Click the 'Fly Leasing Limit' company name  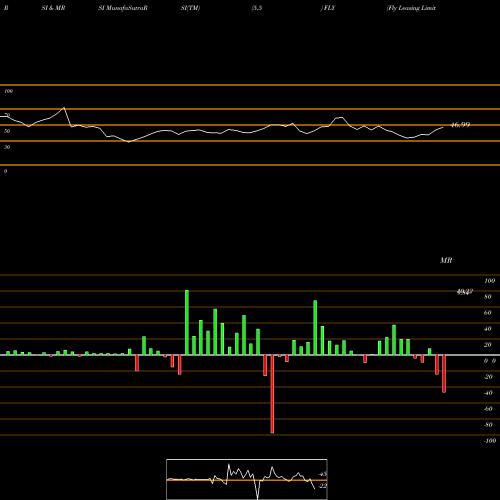coord(411,8)
